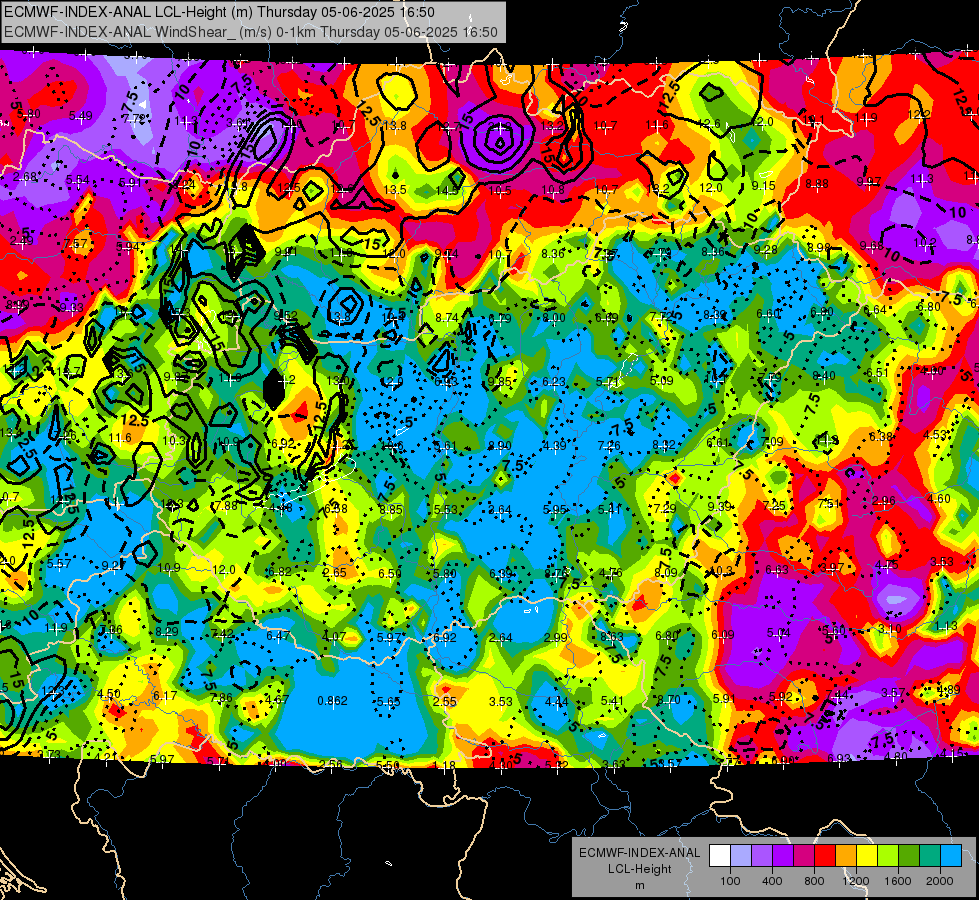979x900 pixels.
Task: Click the wind shear value 5.49
Action: pyautogui.click(x=81, y=116)
